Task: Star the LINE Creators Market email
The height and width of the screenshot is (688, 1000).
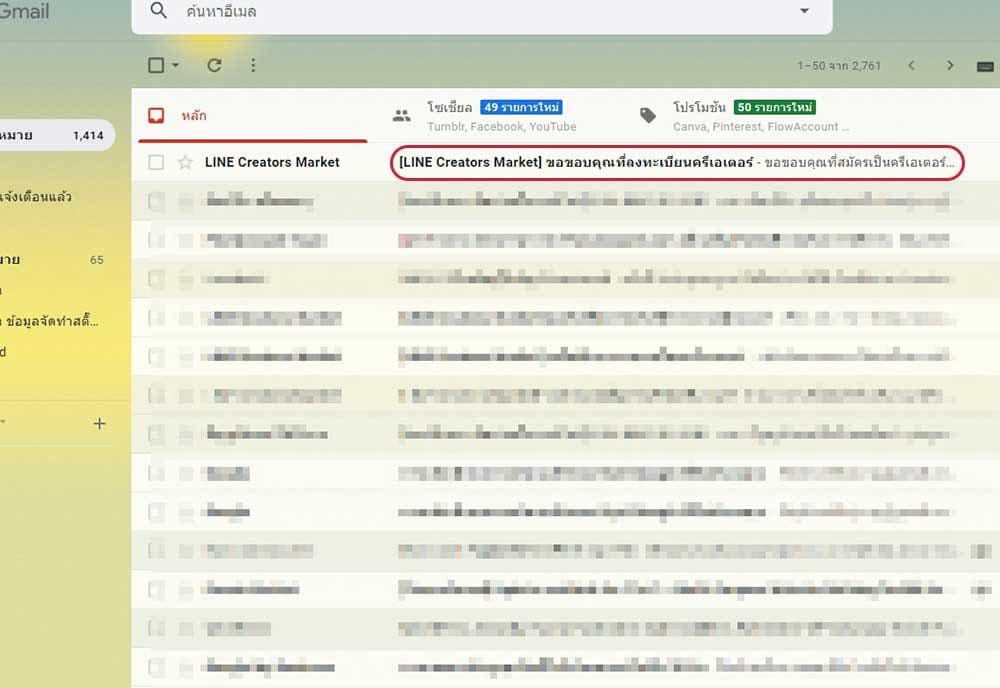Action: coord(185,162)
